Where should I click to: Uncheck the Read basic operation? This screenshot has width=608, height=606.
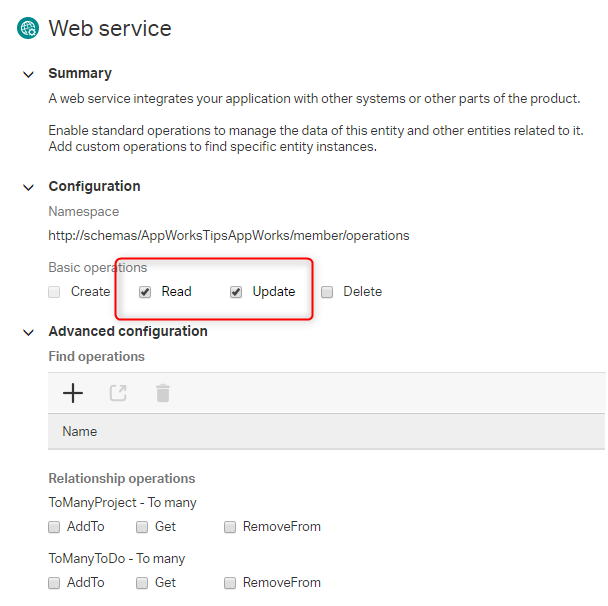(x=145, y=292)
